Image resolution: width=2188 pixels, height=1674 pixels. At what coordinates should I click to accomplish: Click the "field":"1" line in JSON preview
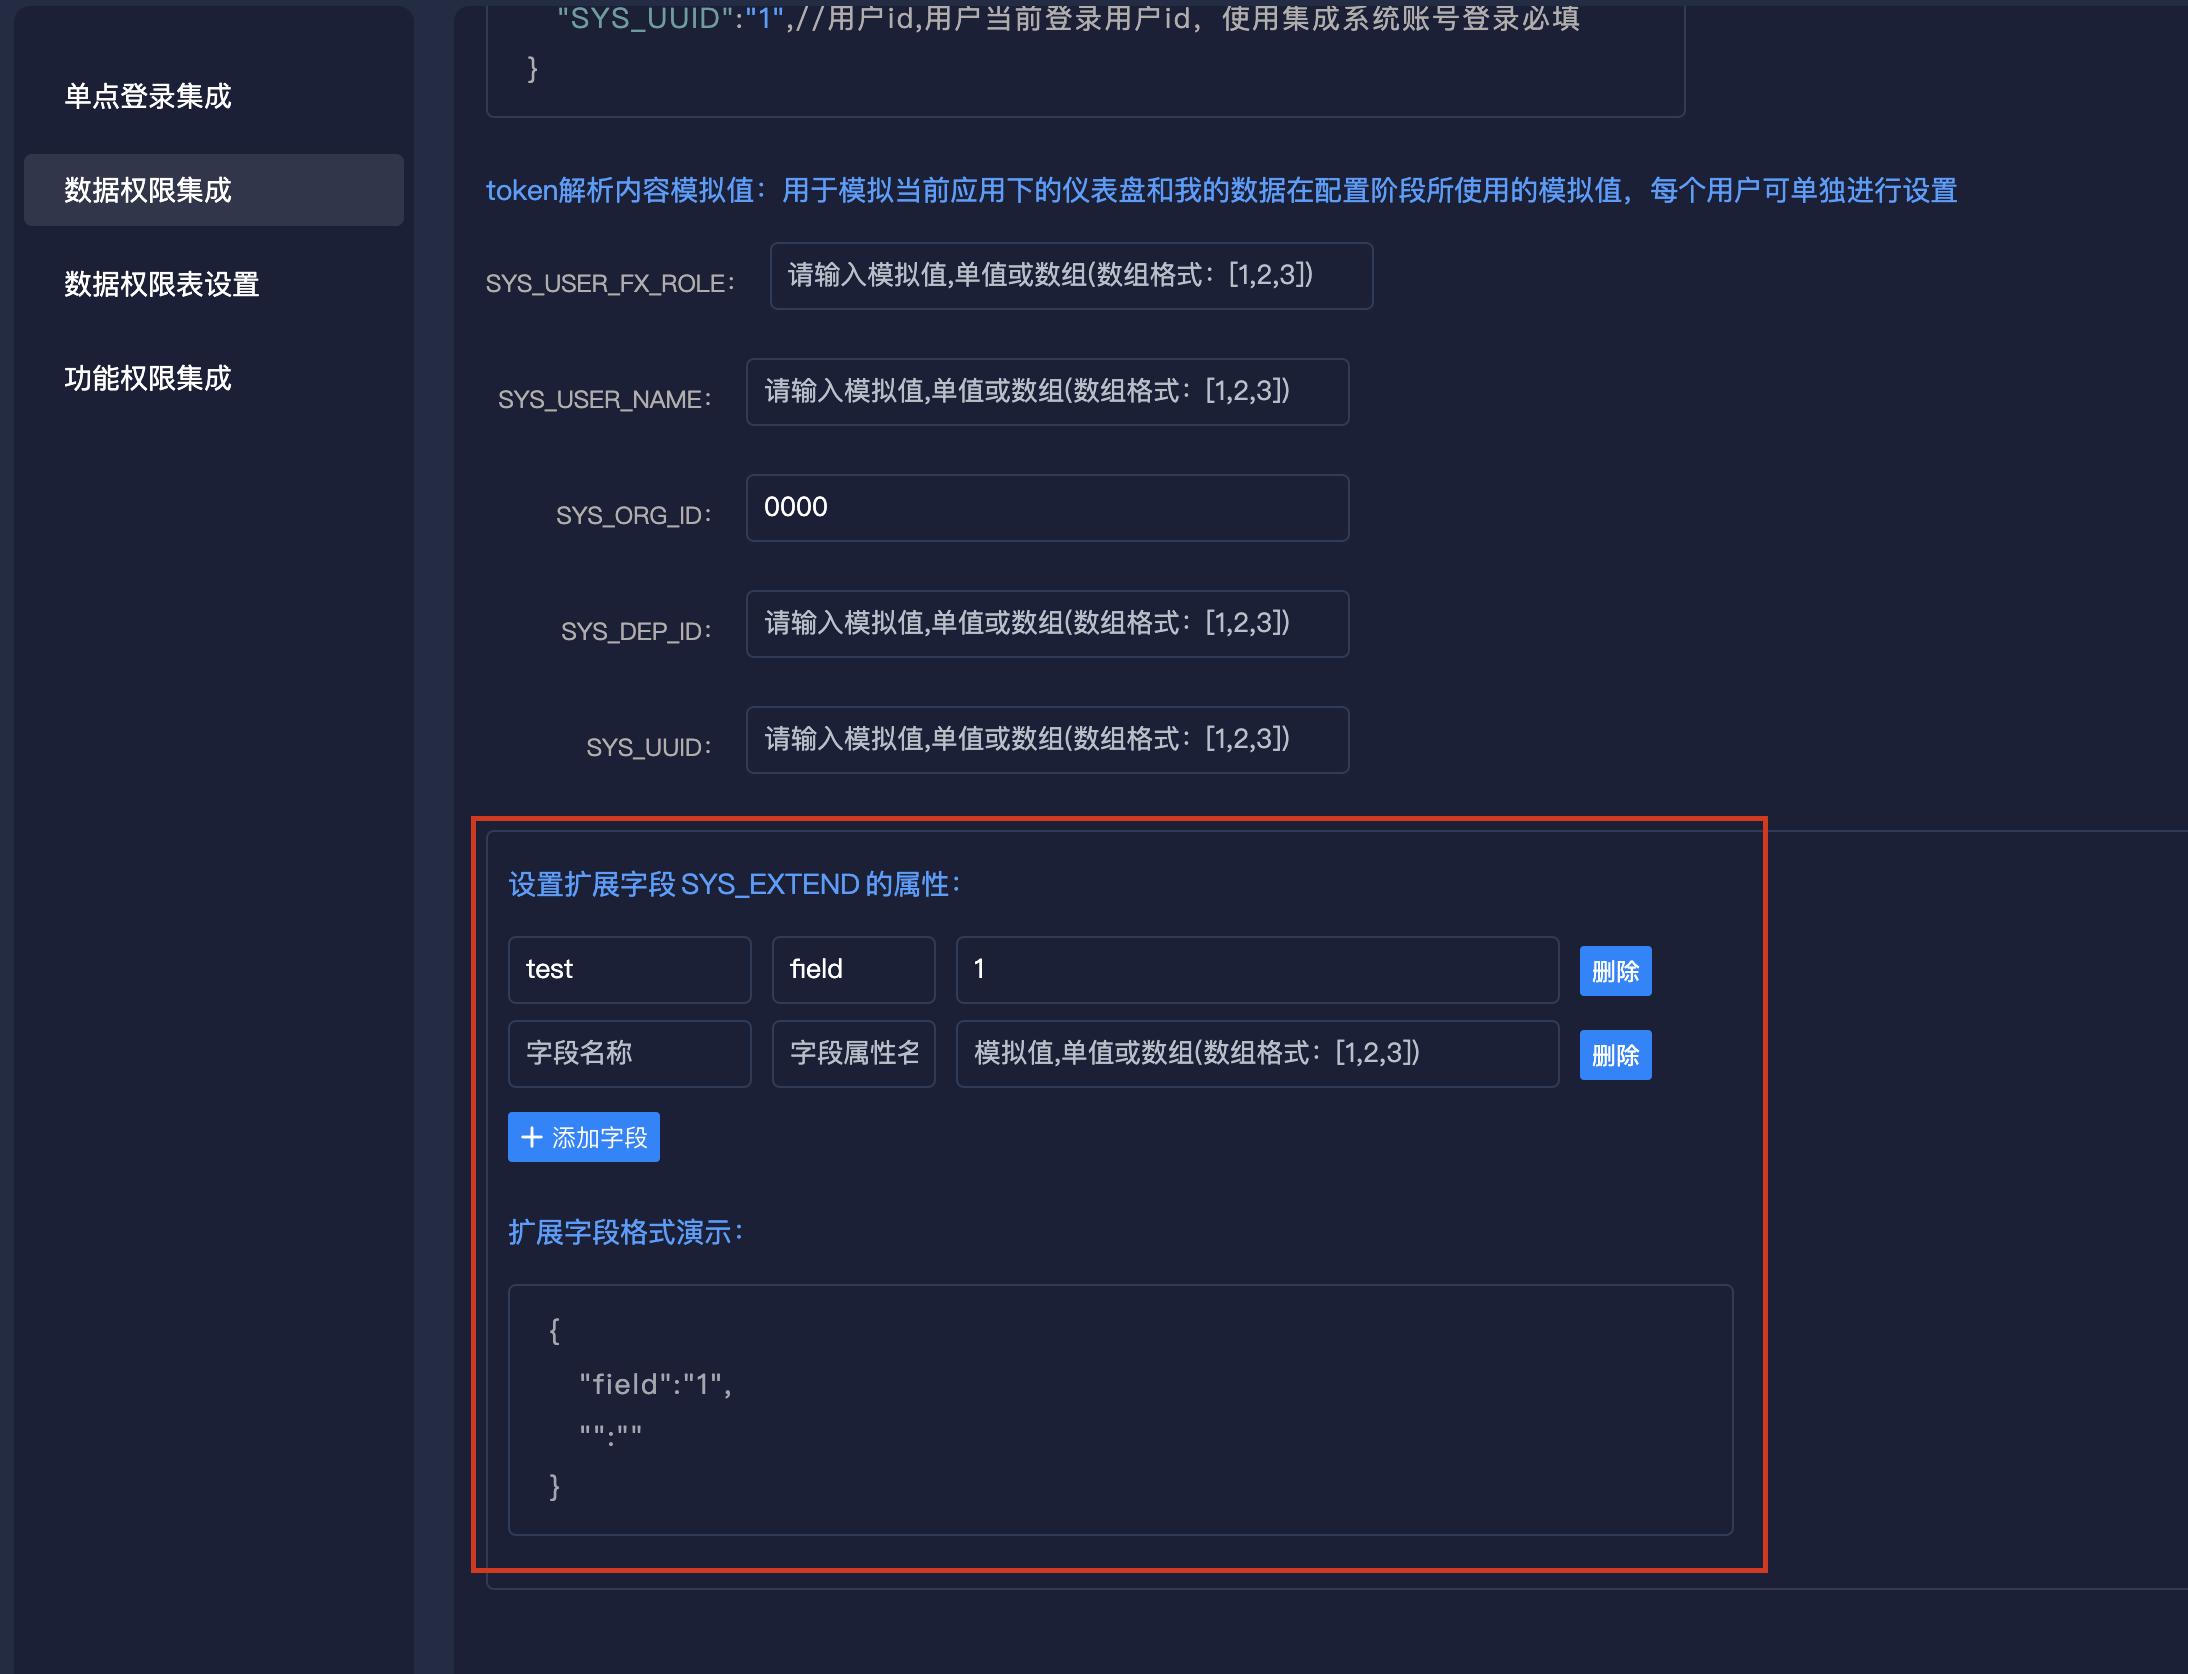(x=655, y=1384)
